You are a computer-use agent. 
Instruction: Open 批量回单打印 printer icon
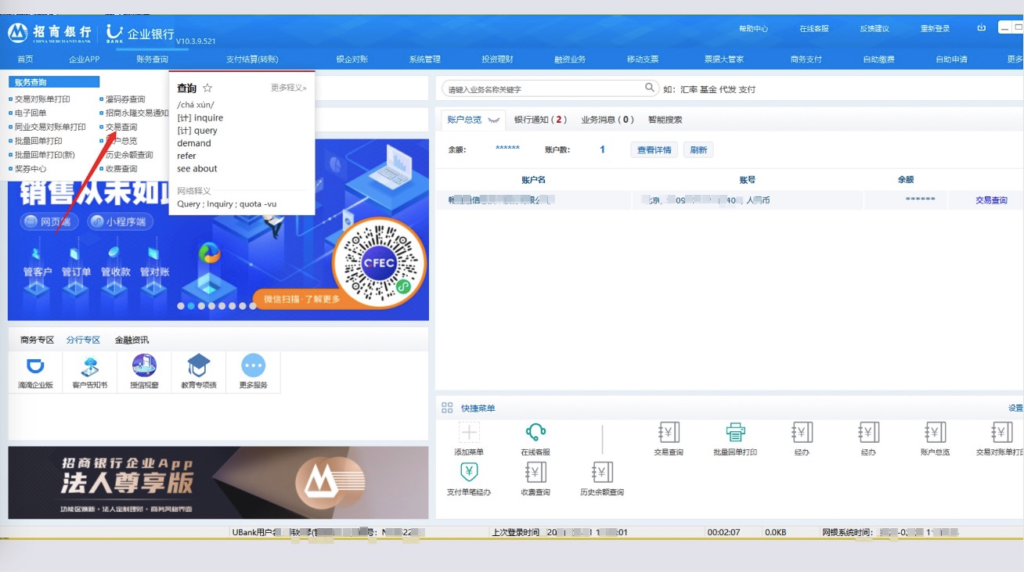click(x=735, y=432)
